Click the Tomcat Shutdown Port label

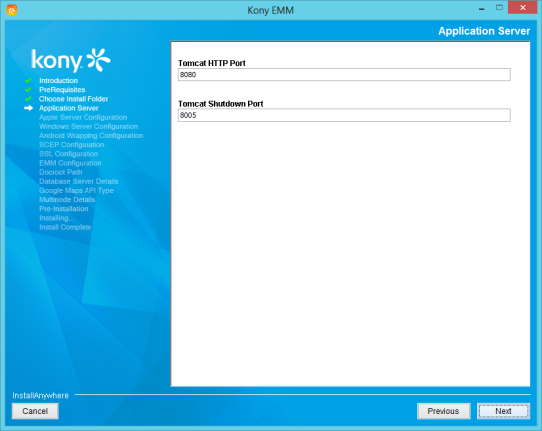coord(221,104)
